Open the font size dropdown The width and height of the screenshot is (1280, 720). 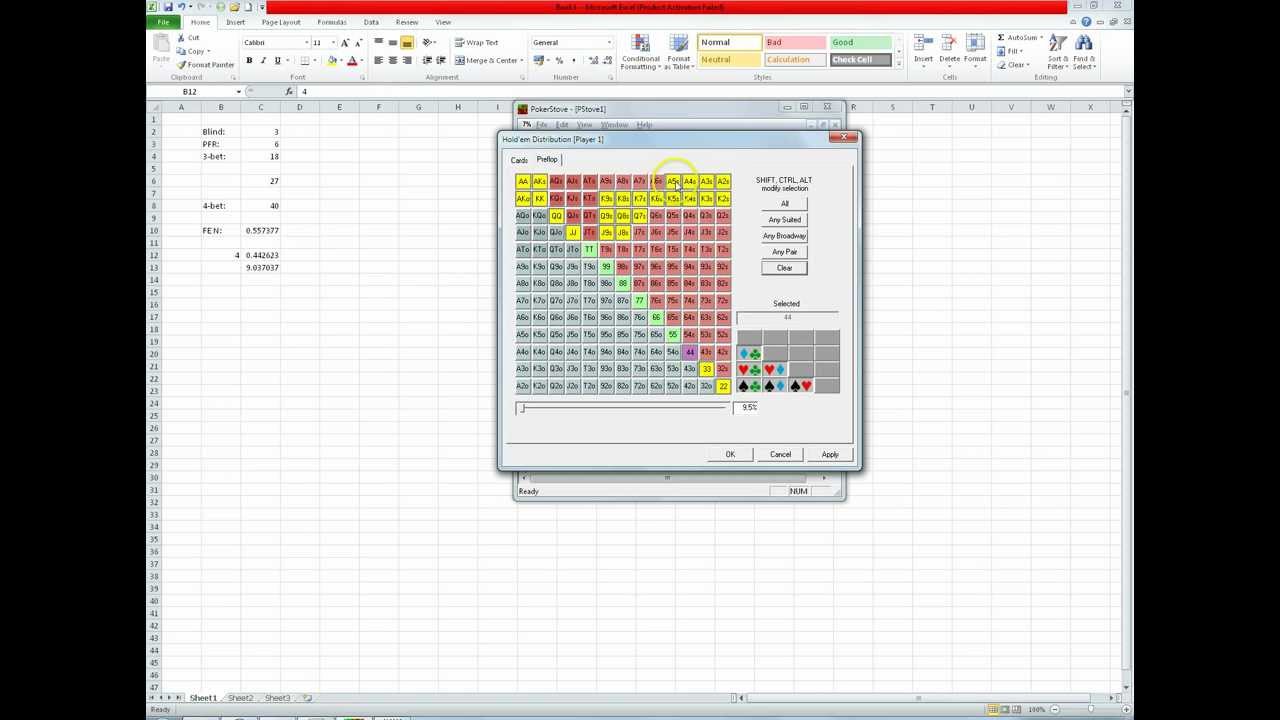(331, 43)
